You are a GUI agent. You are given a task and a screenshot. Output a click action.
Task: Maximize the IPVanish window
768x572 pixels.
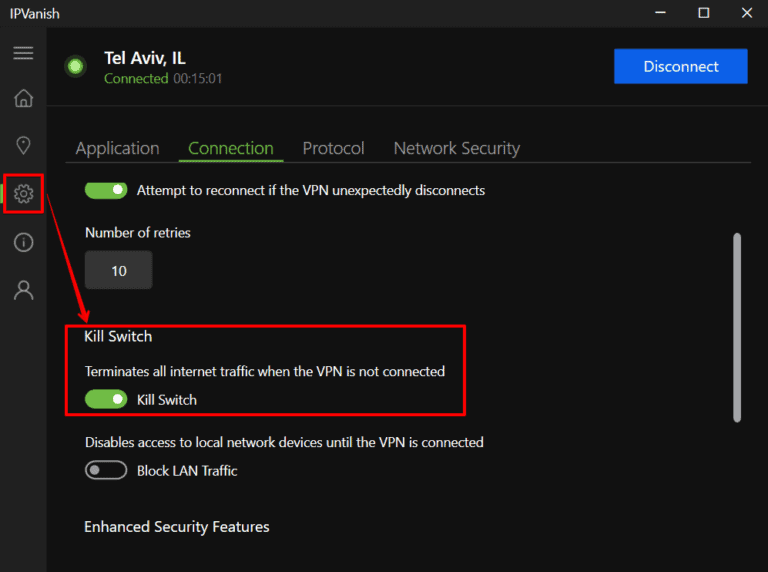[704, 13]
